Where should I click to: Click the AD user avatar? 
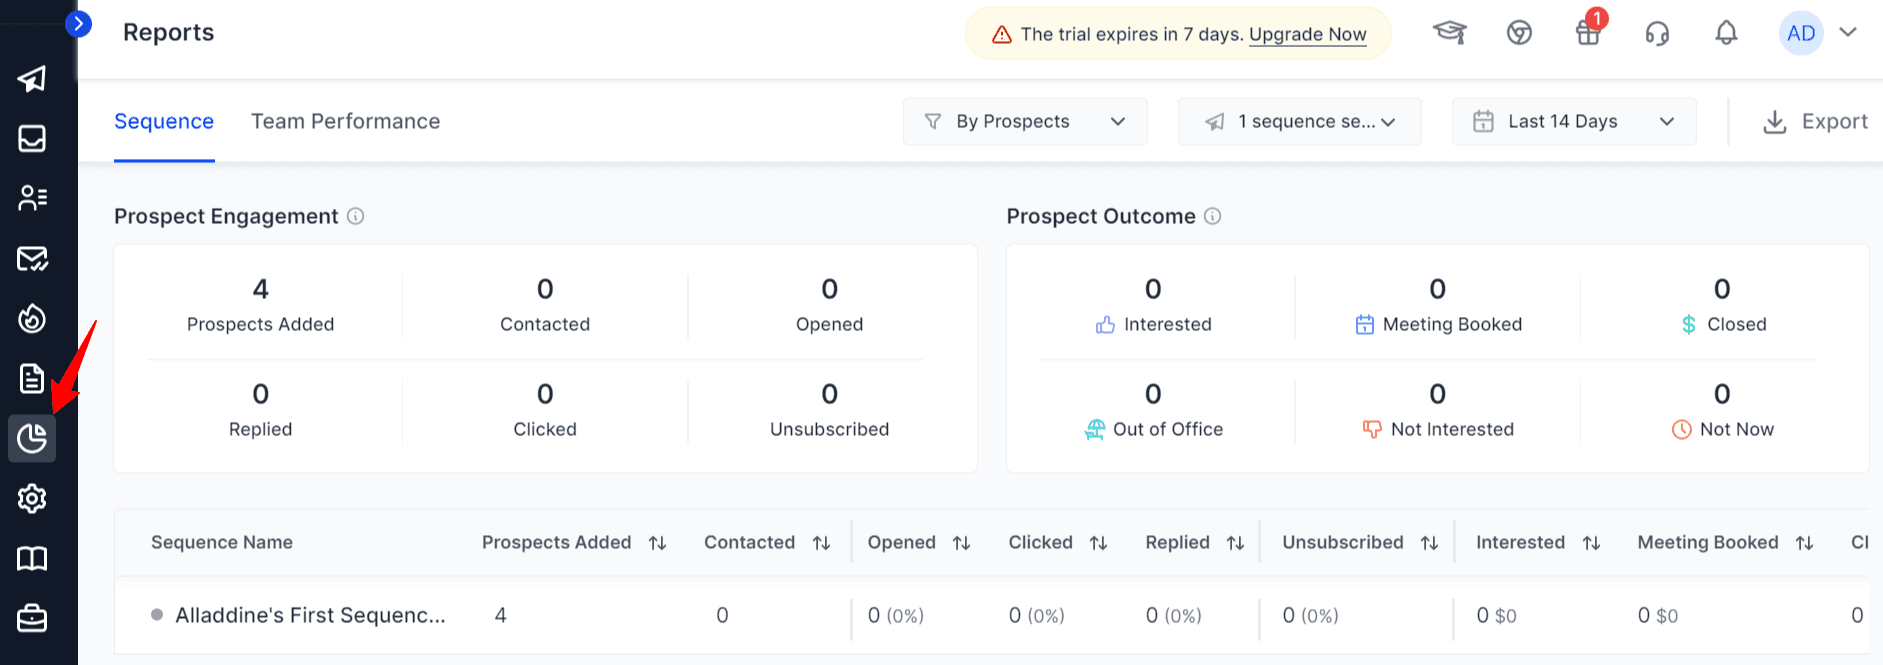[1801, 33]
